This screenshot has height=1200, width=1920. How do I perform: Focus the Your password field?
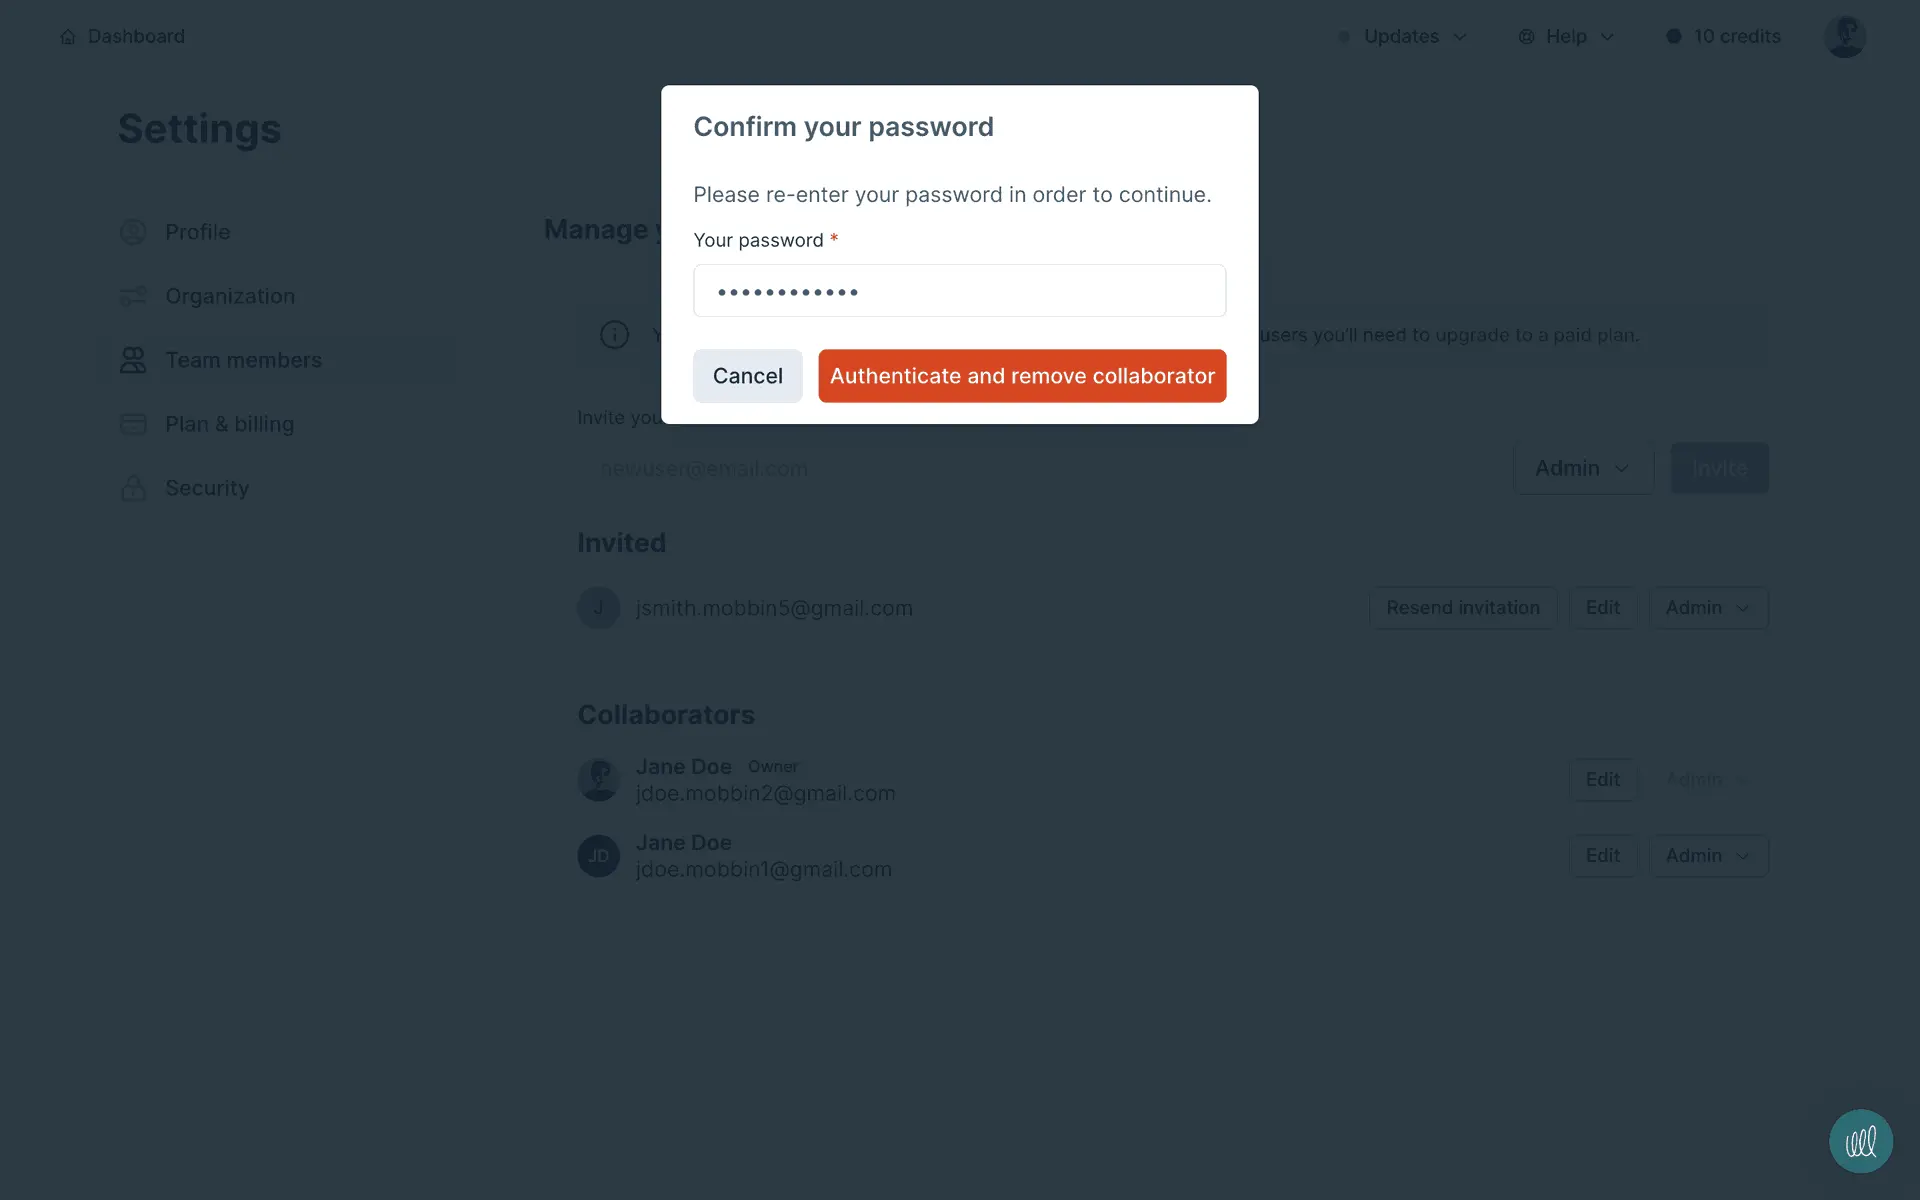[x=959, y=291]
